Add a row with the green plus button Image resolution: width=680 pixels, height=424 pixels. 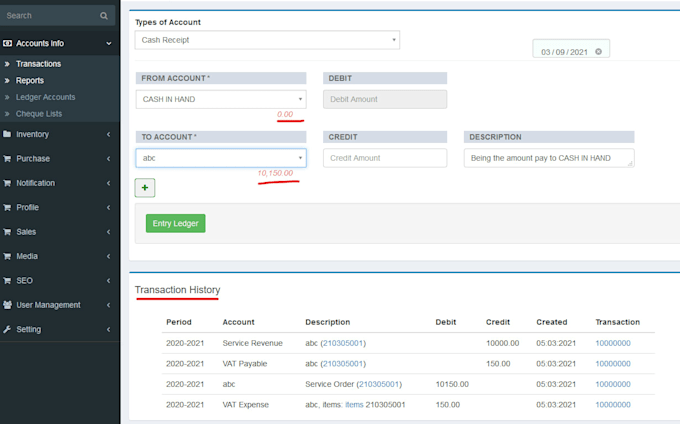pos(145,188)
